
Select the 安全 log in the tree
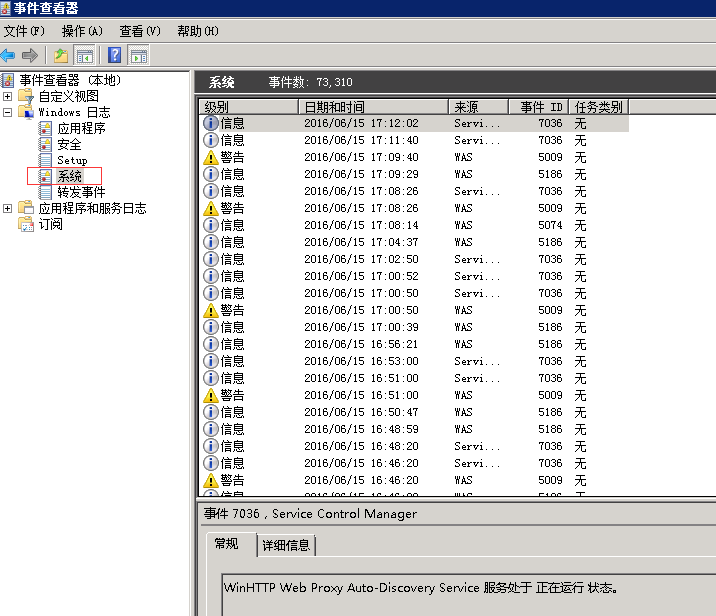pos(69,144)
